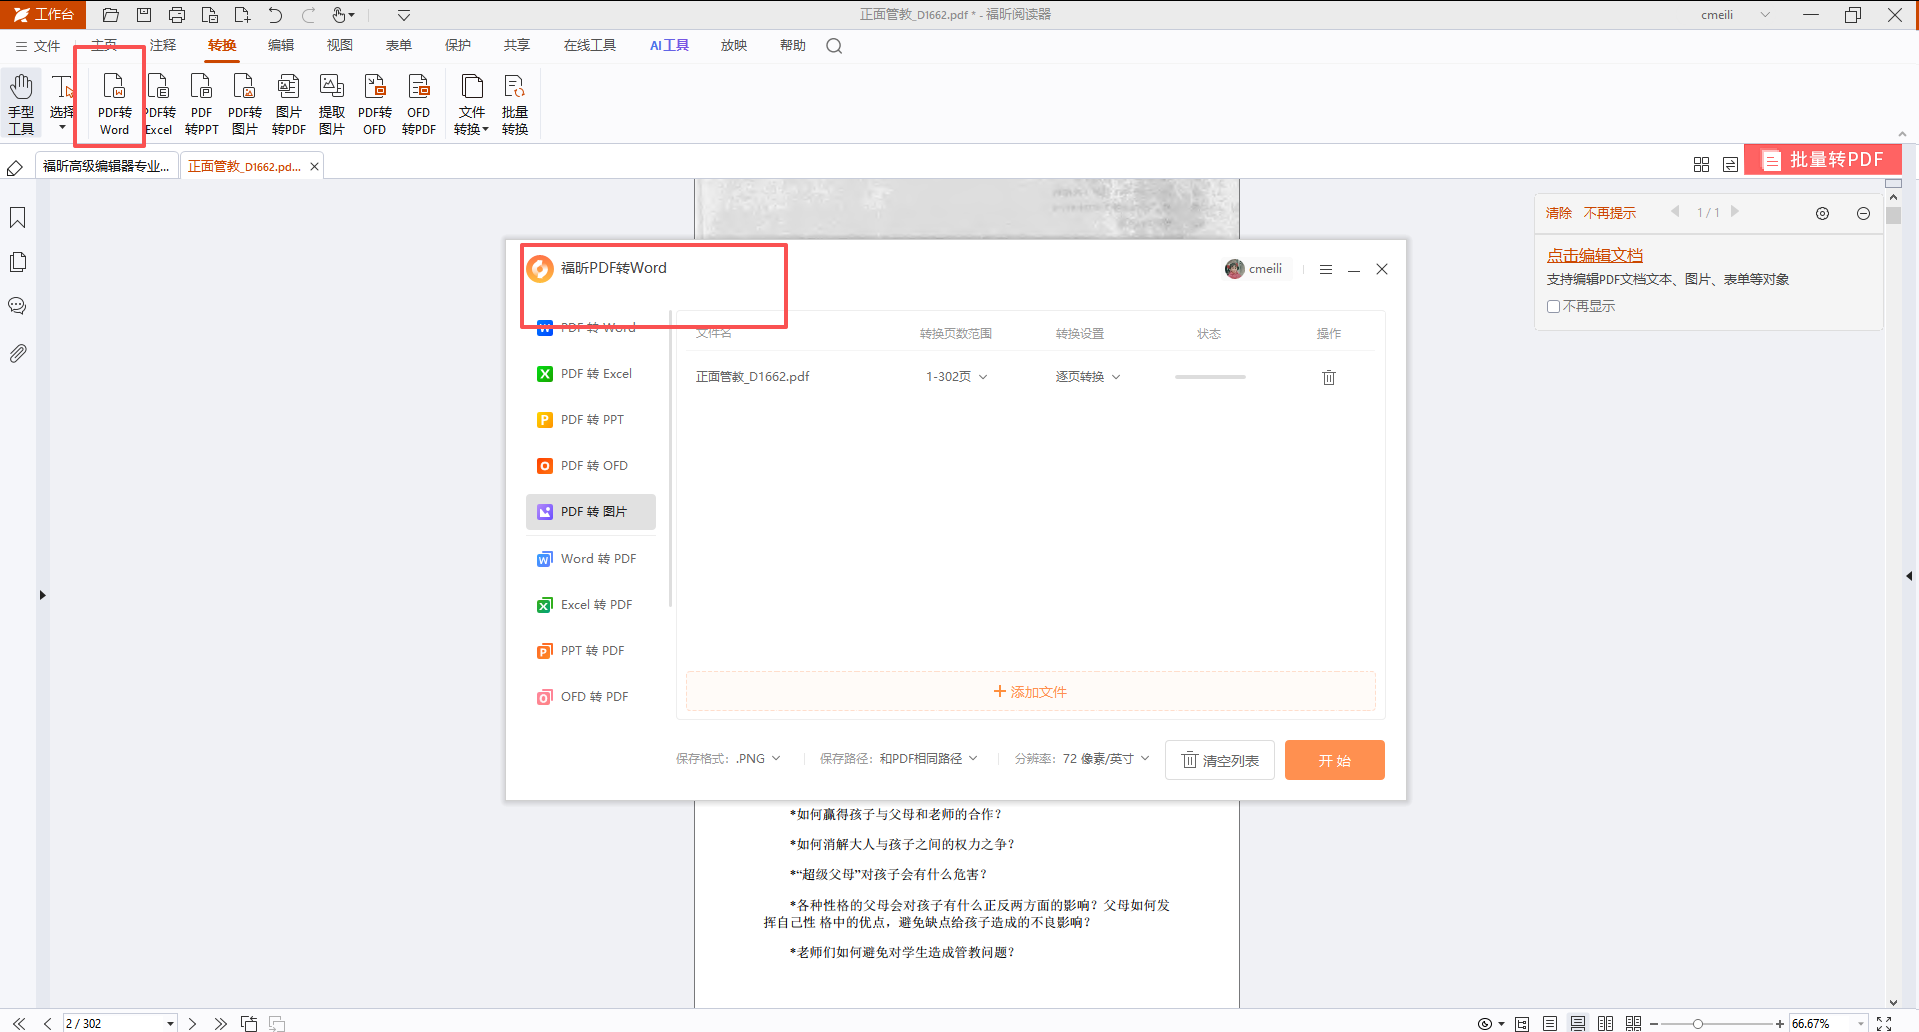The image size is (1919, 1032).
Task: Open the 批量转换 batch convert tool
Action: tap(515, 103)
